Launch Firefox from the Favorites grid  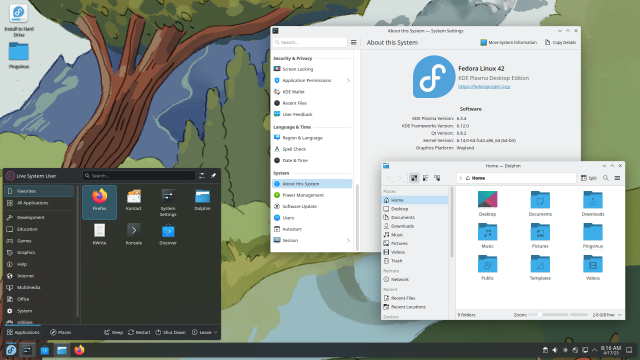[99, 202]
